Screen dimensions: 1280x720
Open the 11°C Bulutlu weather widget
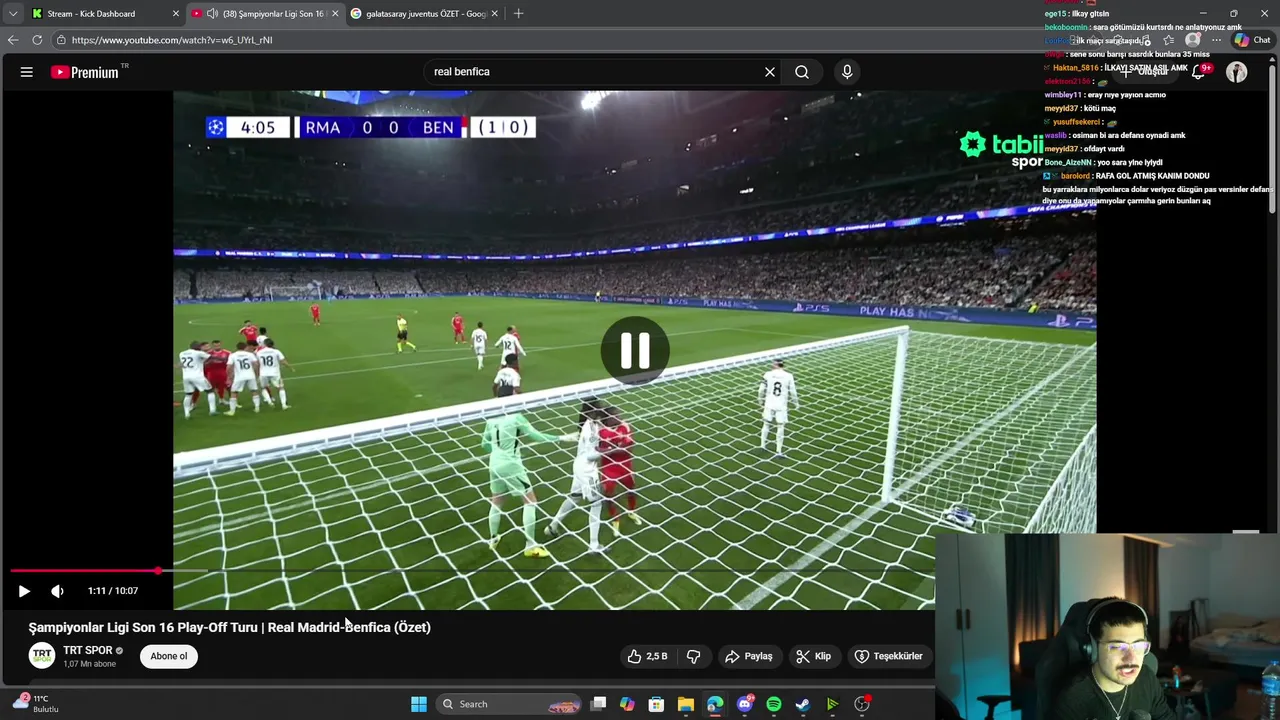click(36, 704)
